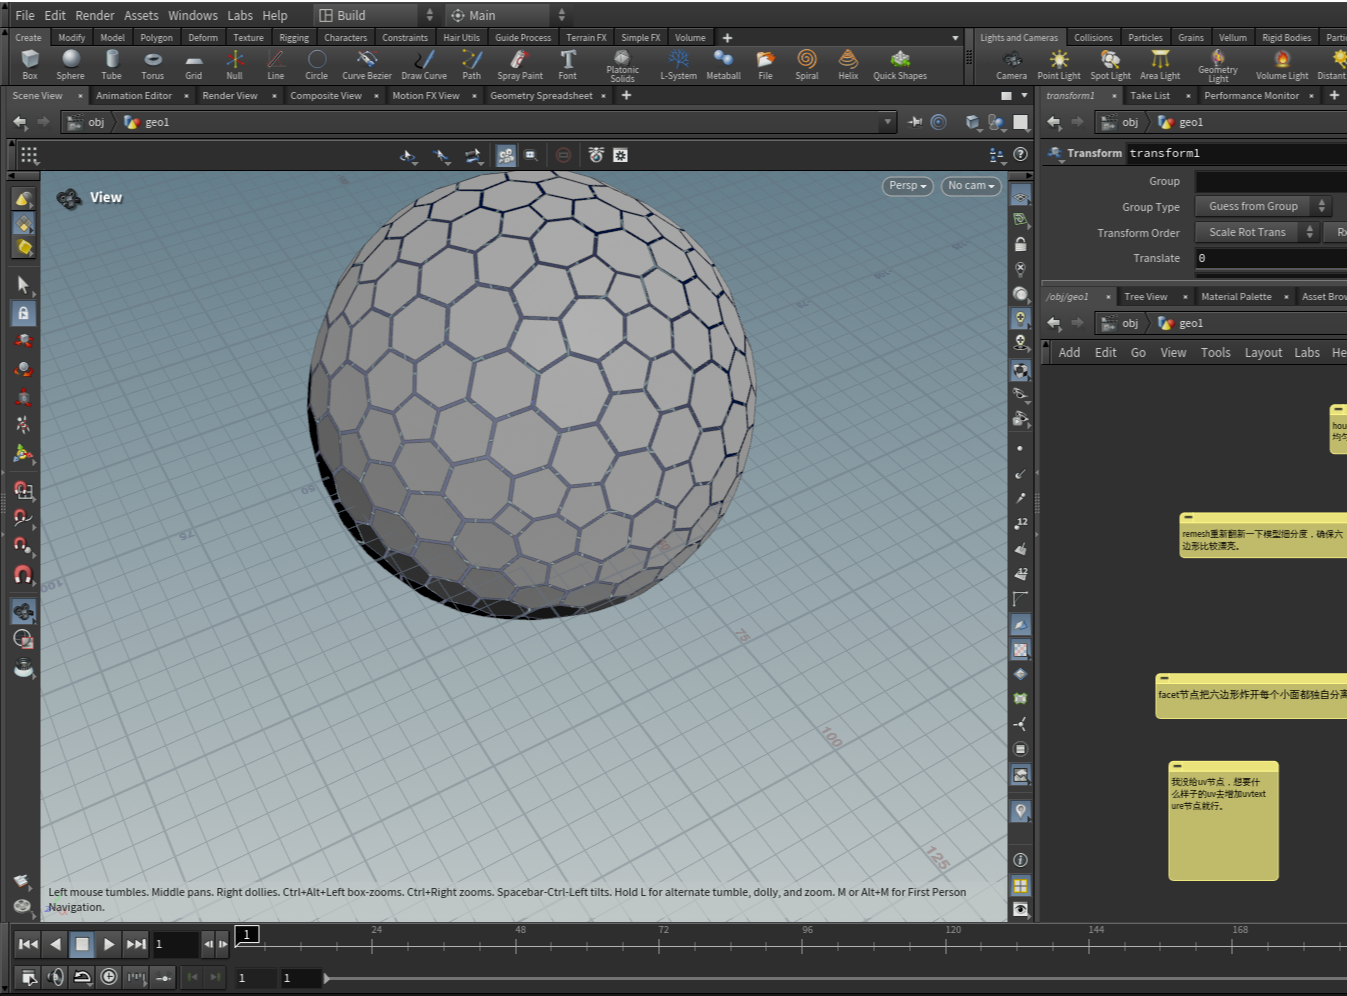Image resolution: width=1347 pixels, height=996 pixels.
Task: Switch to Geometry Spreadsheet tab
Action: 541,96
